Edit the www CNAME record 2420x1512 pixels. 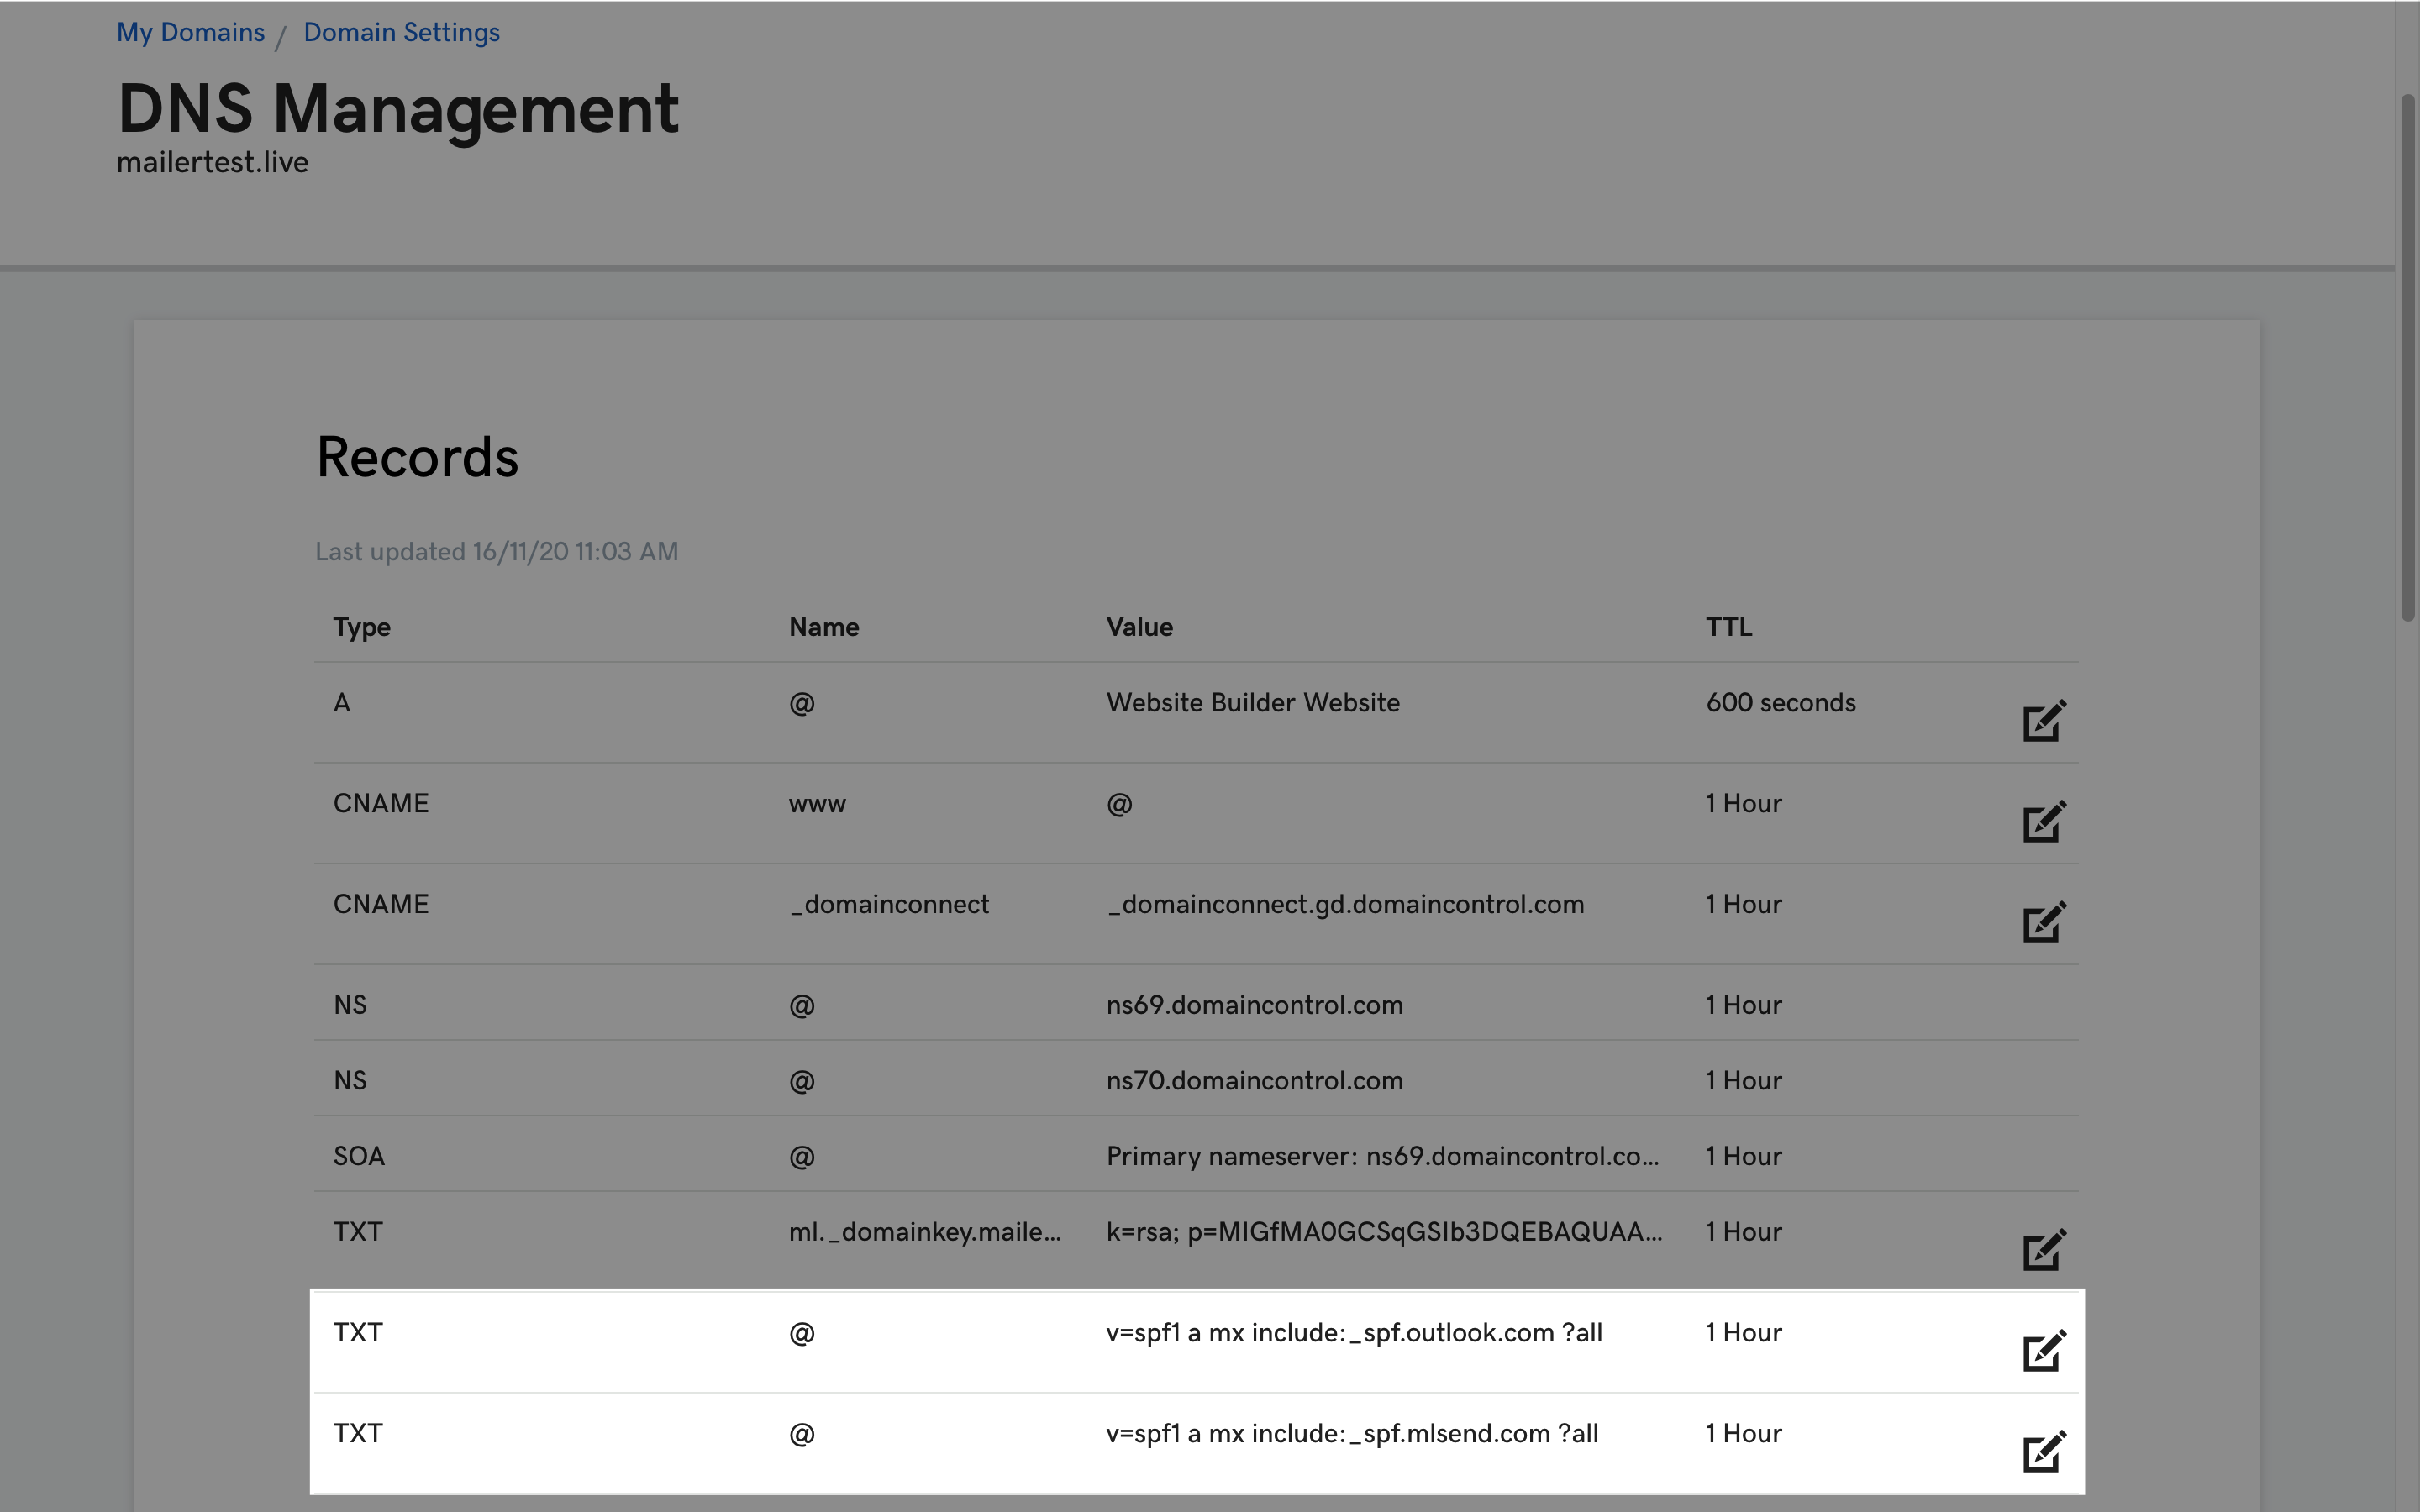coord(2043,822)
